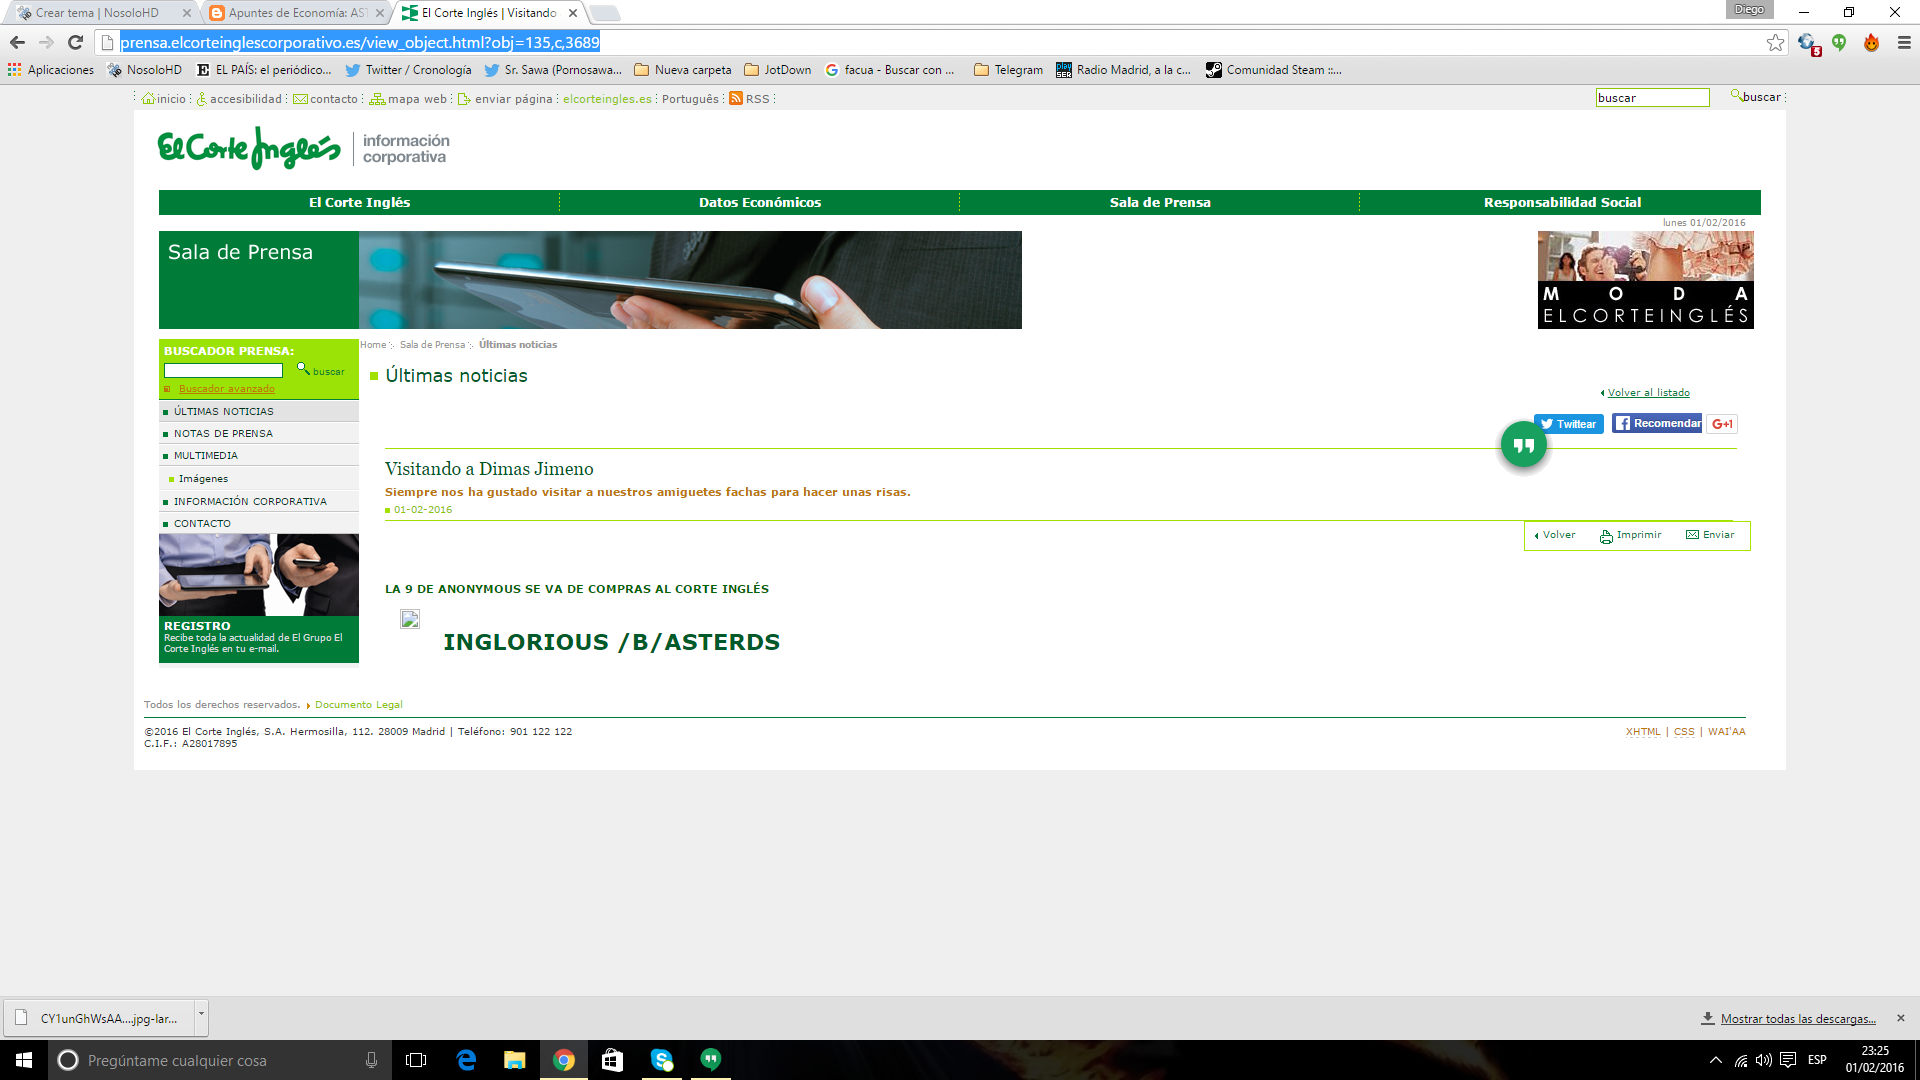
Task: Focus the top buscar search field
Action: (1652, 97)
